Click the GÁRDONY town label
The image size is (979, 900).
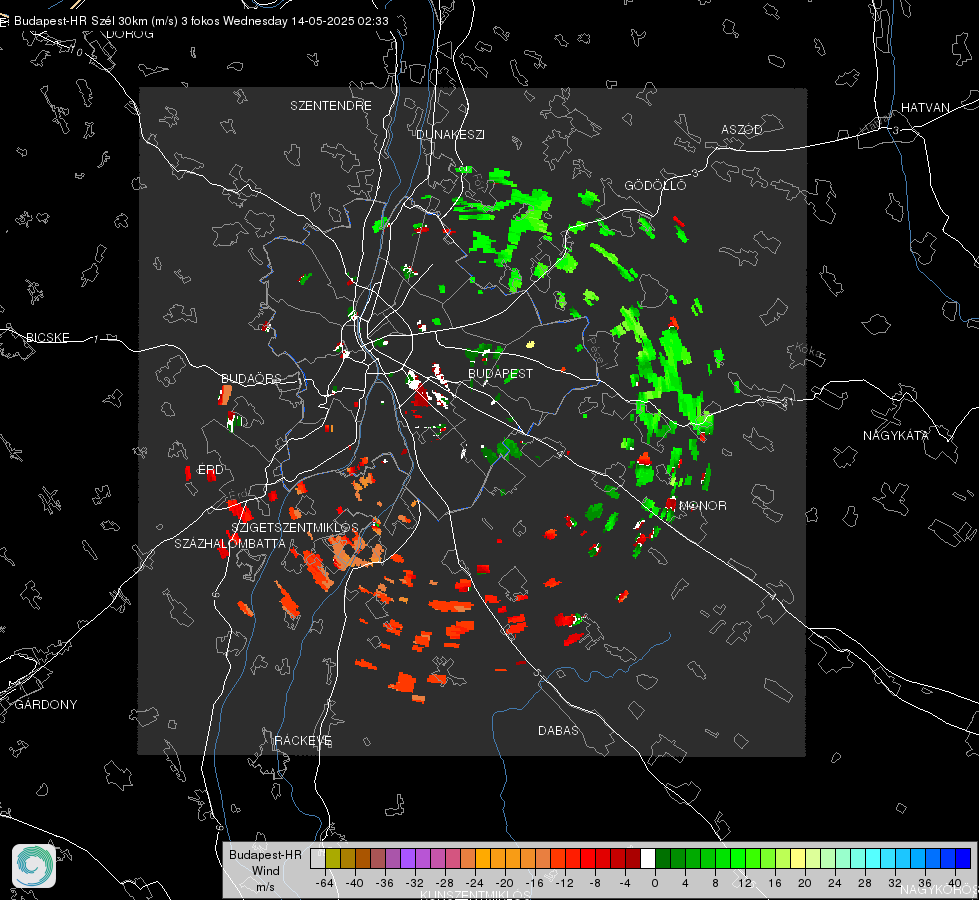tap(46, 704)
